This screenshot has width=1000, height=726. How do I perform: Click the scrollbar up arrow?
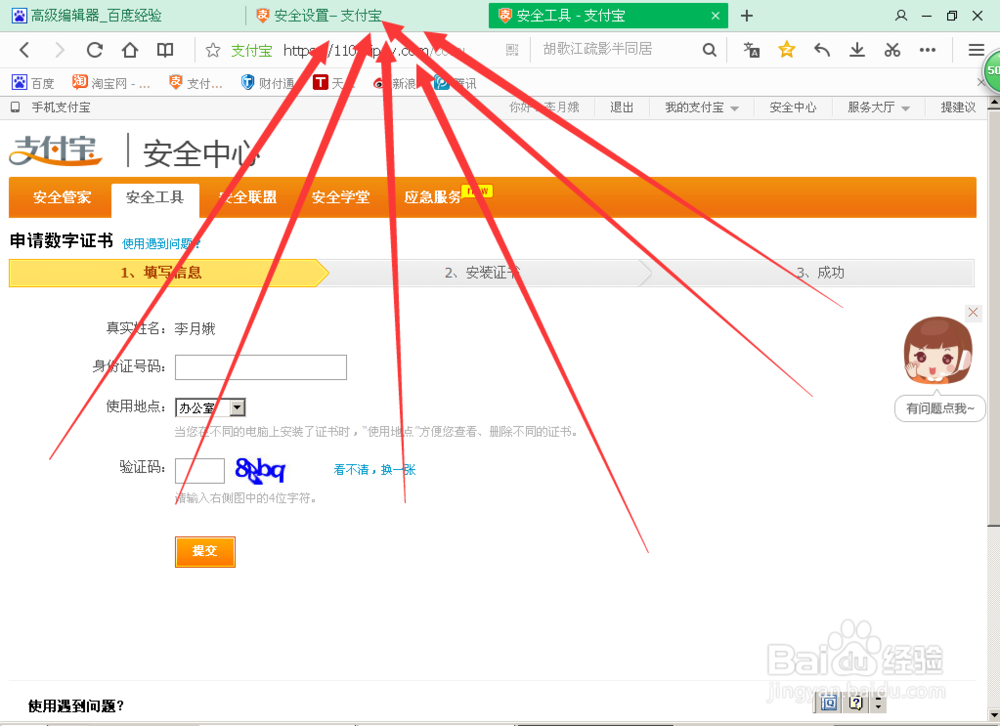pyautogui.click(x=994, y=103)
